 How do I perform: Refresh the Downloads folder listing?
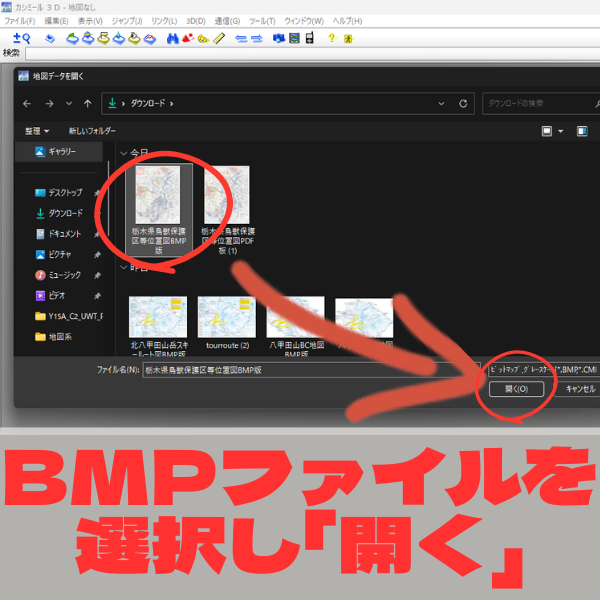click(x=463, y=102)
